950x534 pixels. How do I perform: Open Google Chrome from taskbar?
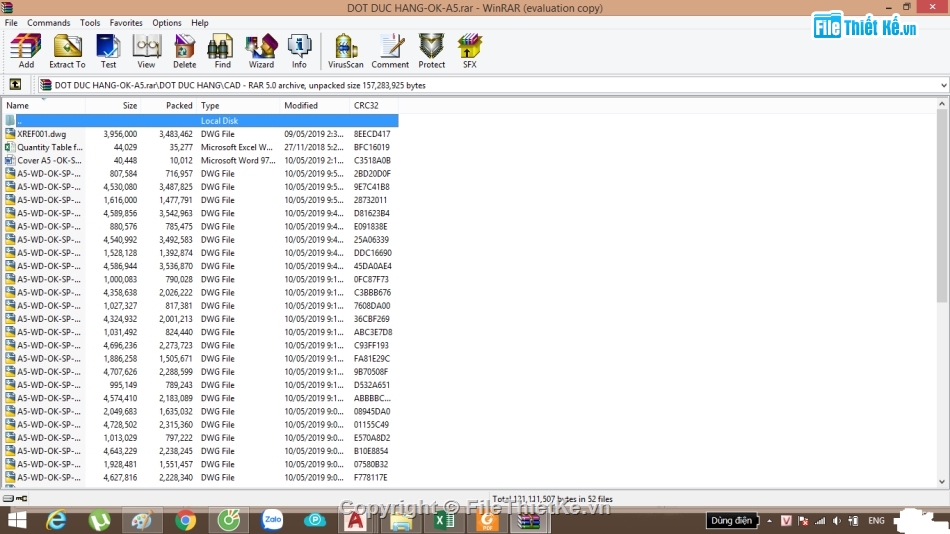pos(185,520)
